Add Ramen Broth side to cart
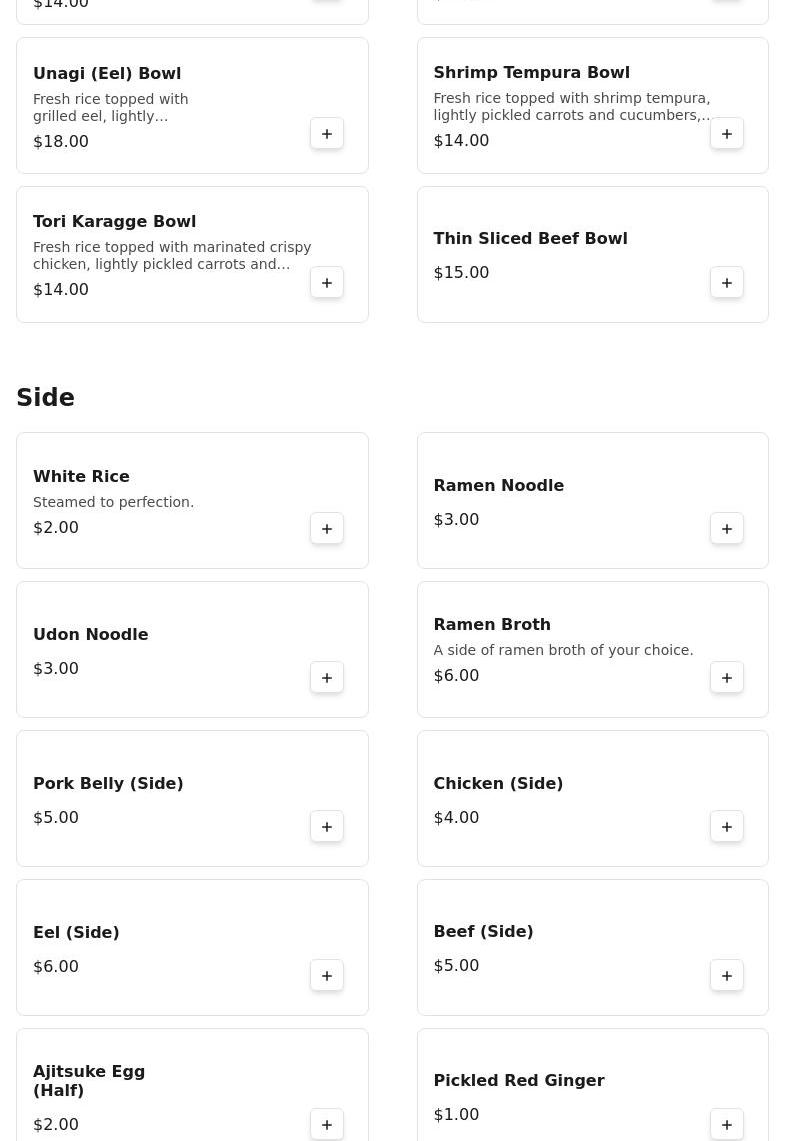This screenshot has width=785, height=1141. click(x=727, y=678)
